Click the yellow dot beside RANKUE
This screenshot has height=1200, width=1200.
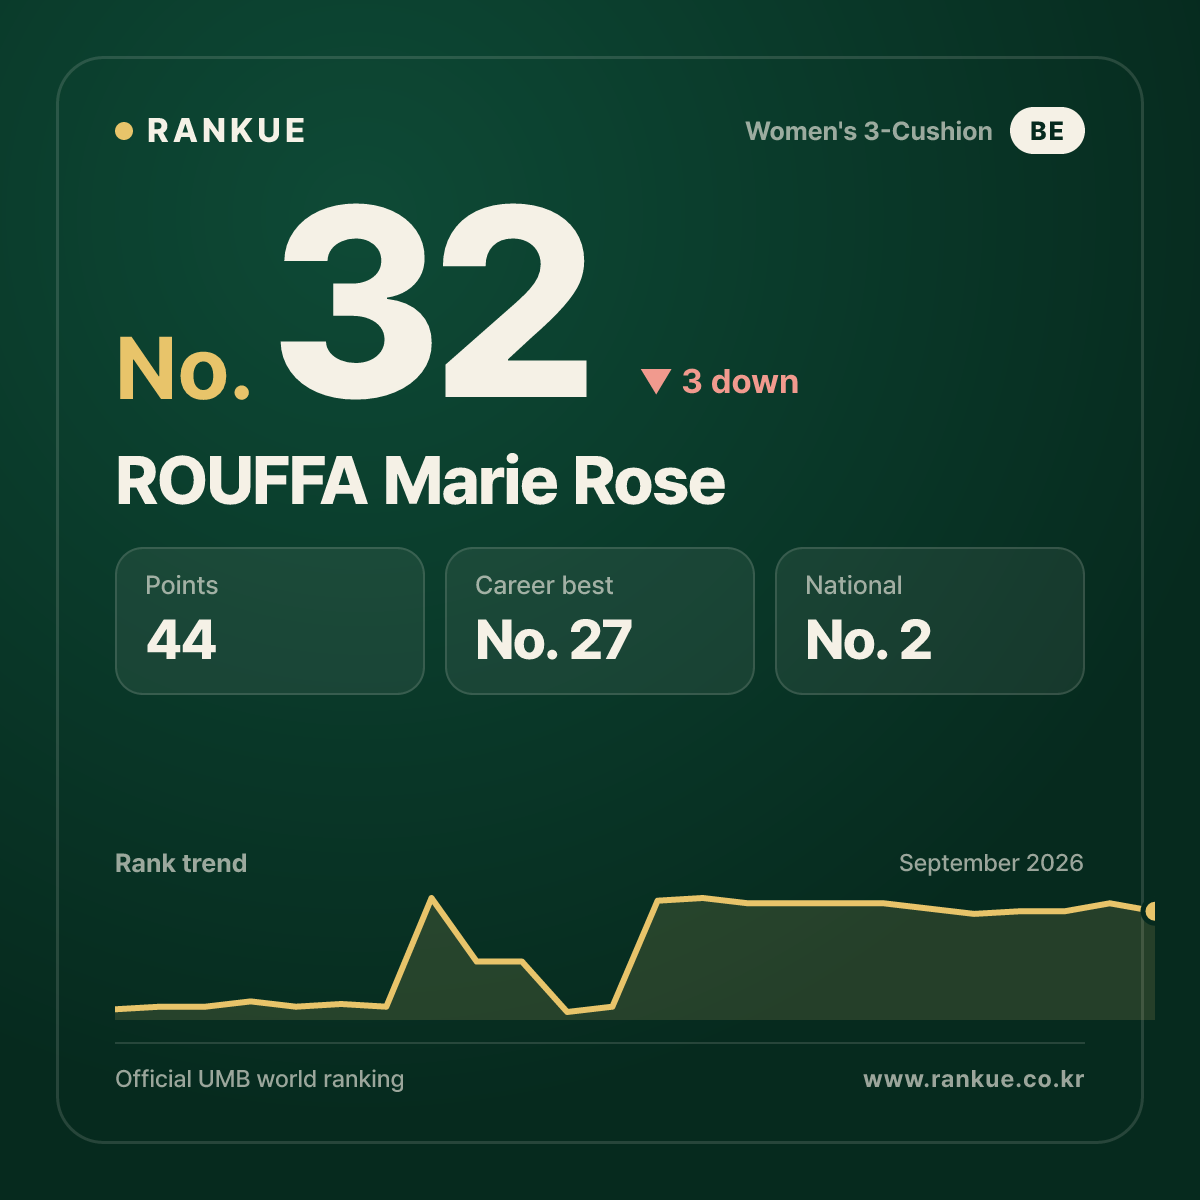pos(124,131)
